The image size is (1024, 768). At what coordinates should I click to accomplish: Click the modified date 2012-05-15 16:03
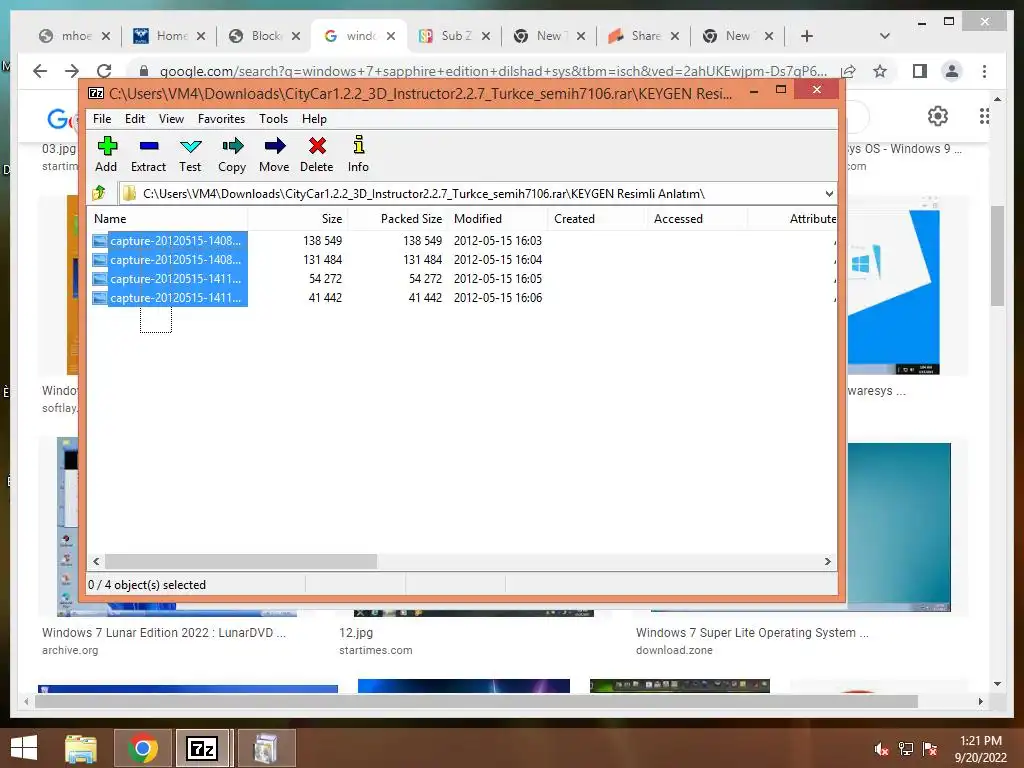pyautogui.click(x=498, y=241)
